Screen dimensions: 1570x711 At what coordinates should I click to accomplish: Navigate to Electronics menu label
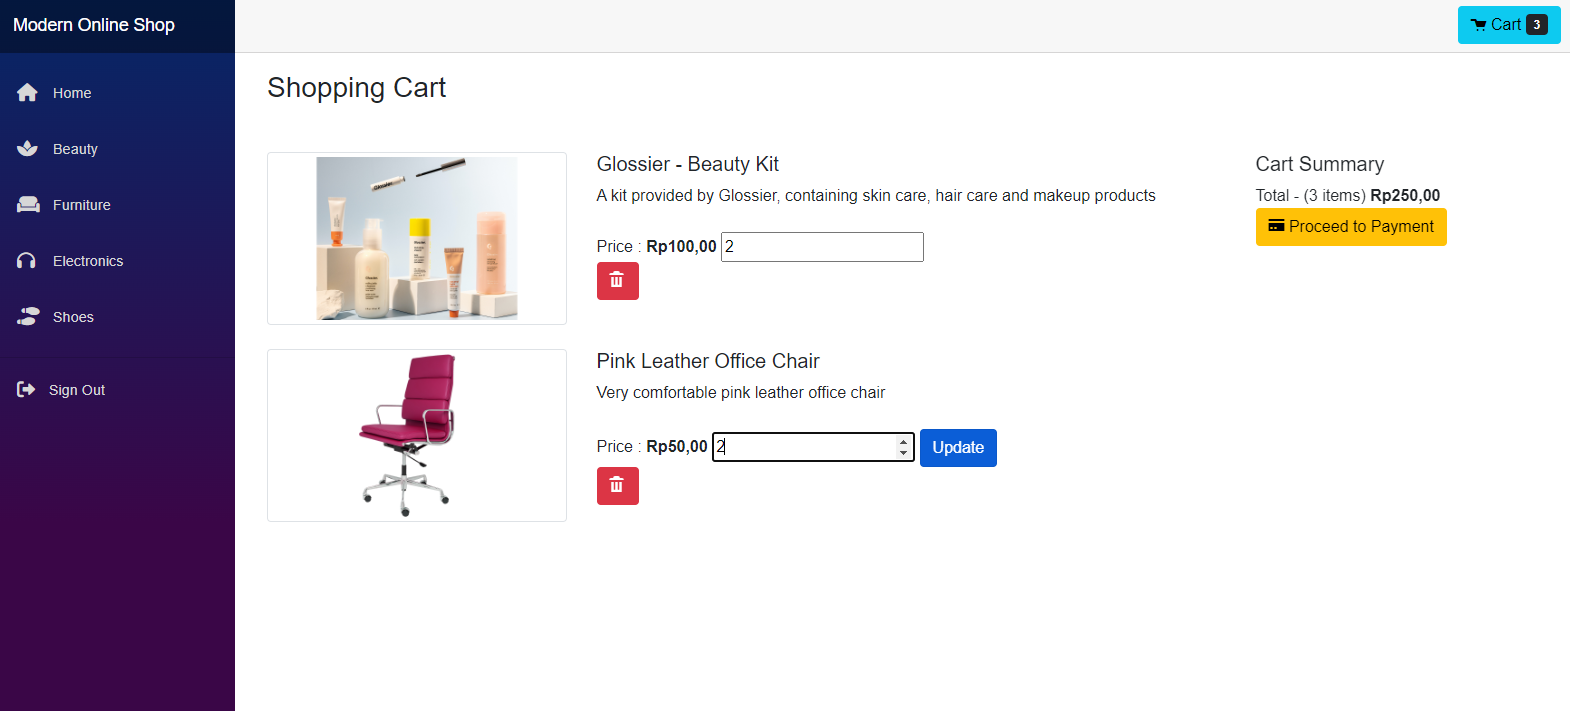(88, 261)
